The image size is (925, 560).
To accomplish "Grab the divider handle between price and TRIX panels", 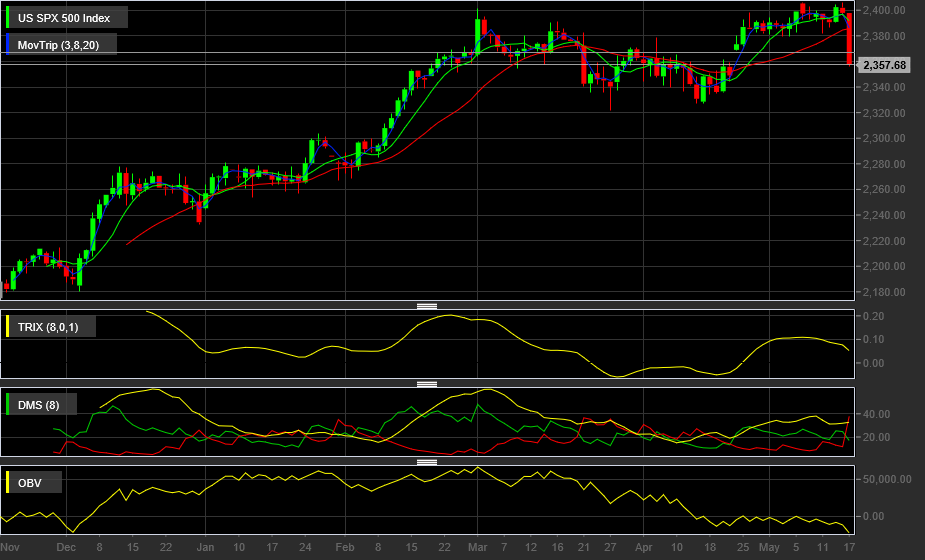I will coord(427,306).
